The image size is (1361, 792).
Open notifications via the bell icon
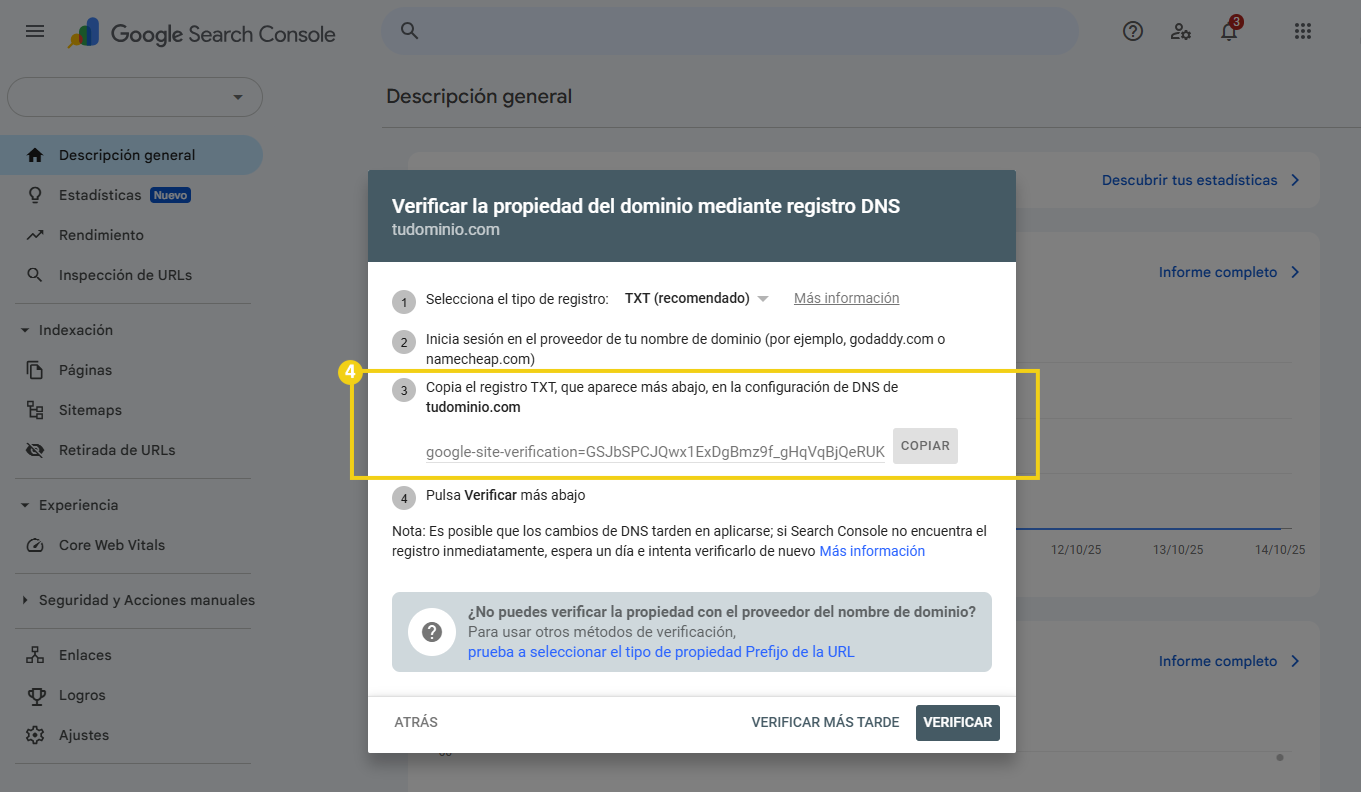(1228, 31)
